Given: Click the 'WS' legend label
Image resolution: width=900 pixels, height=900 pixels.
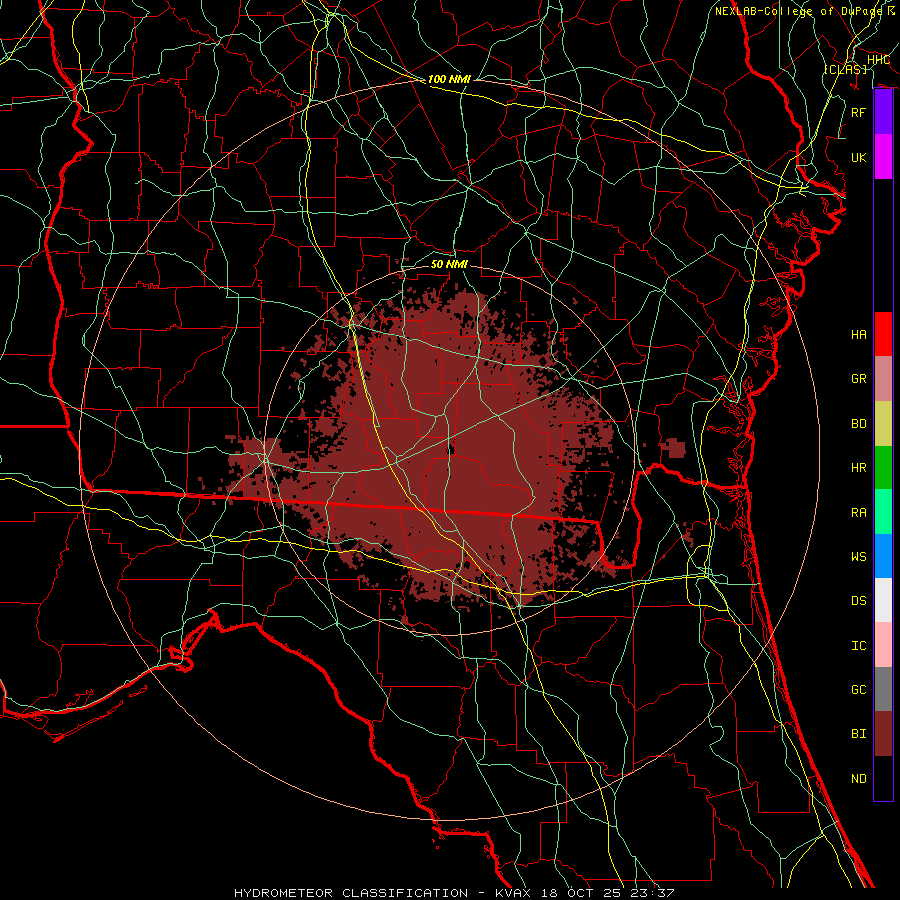Looking at the screenshot, I should (x=858, y=557).
